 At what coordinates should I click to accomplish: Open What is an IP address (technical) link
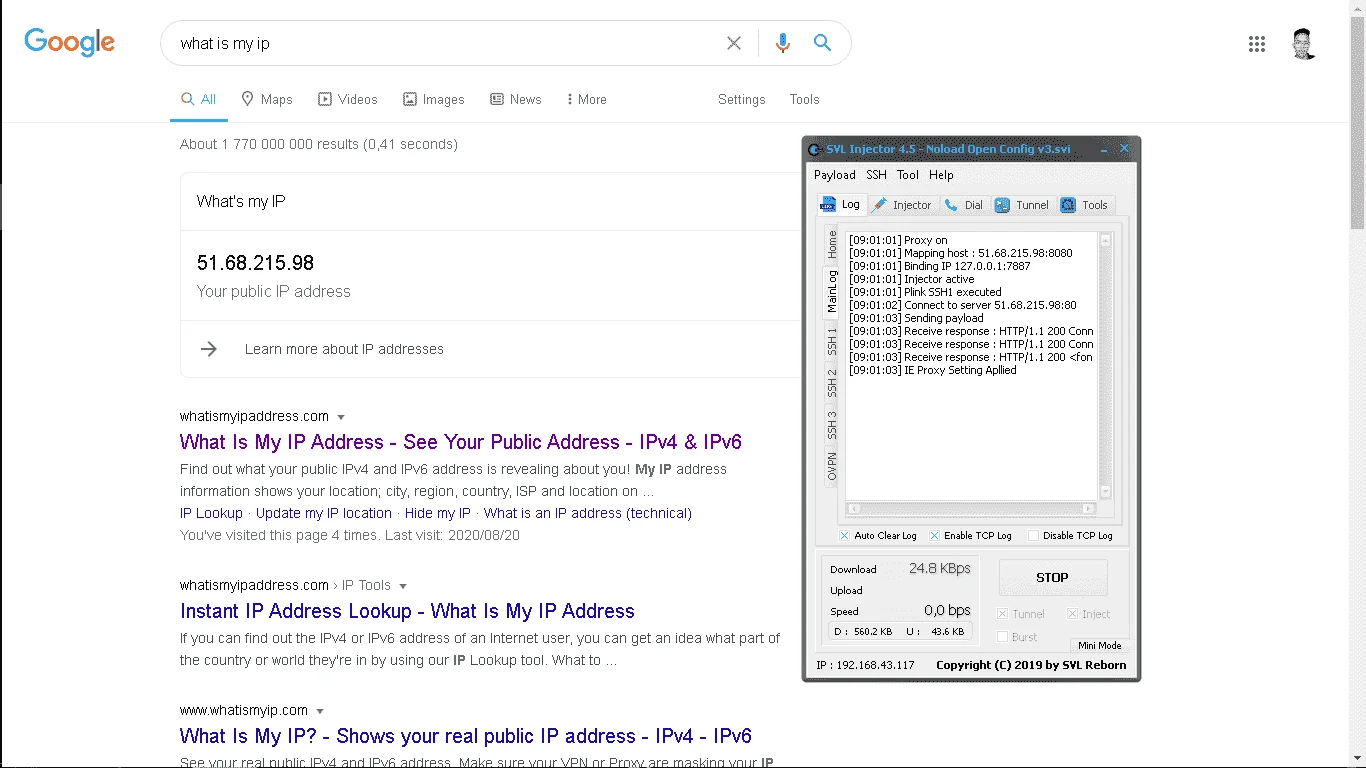point(588,513)
